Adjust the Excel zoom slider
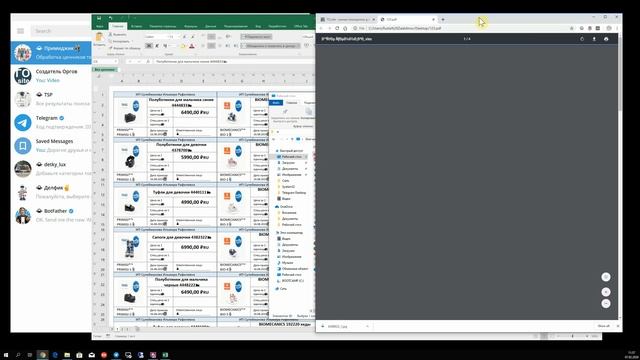The height and width of the screenshot is (360, 640). coord(572,336)
